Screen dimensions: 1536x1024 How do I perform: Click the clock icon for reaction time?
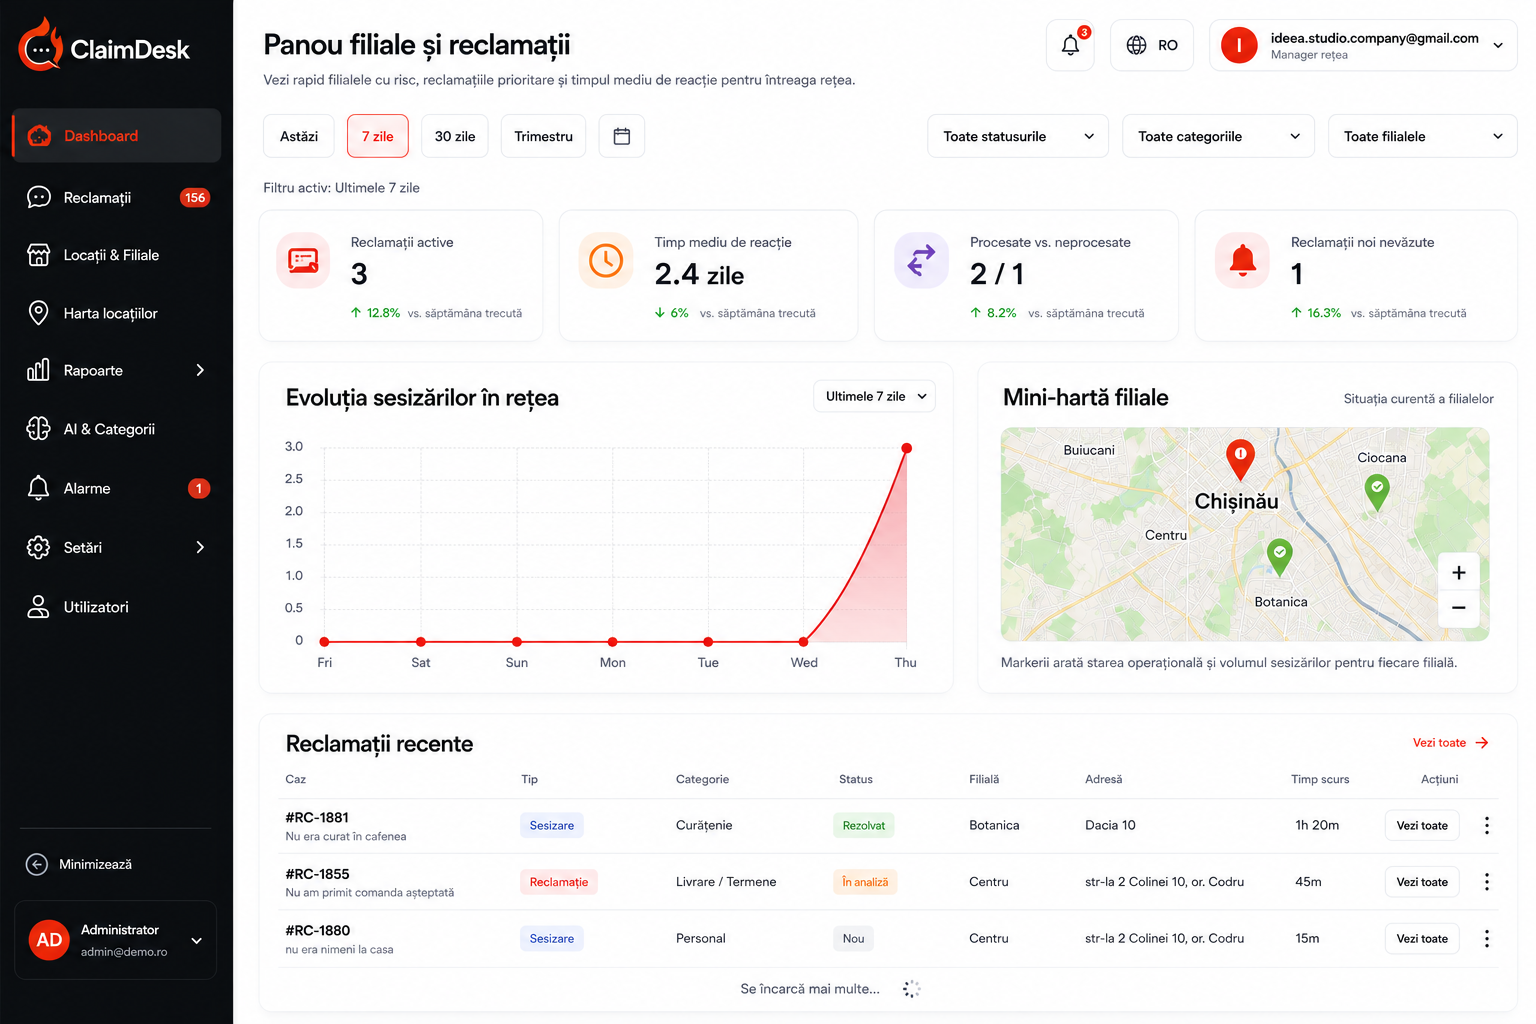(606, 261)
